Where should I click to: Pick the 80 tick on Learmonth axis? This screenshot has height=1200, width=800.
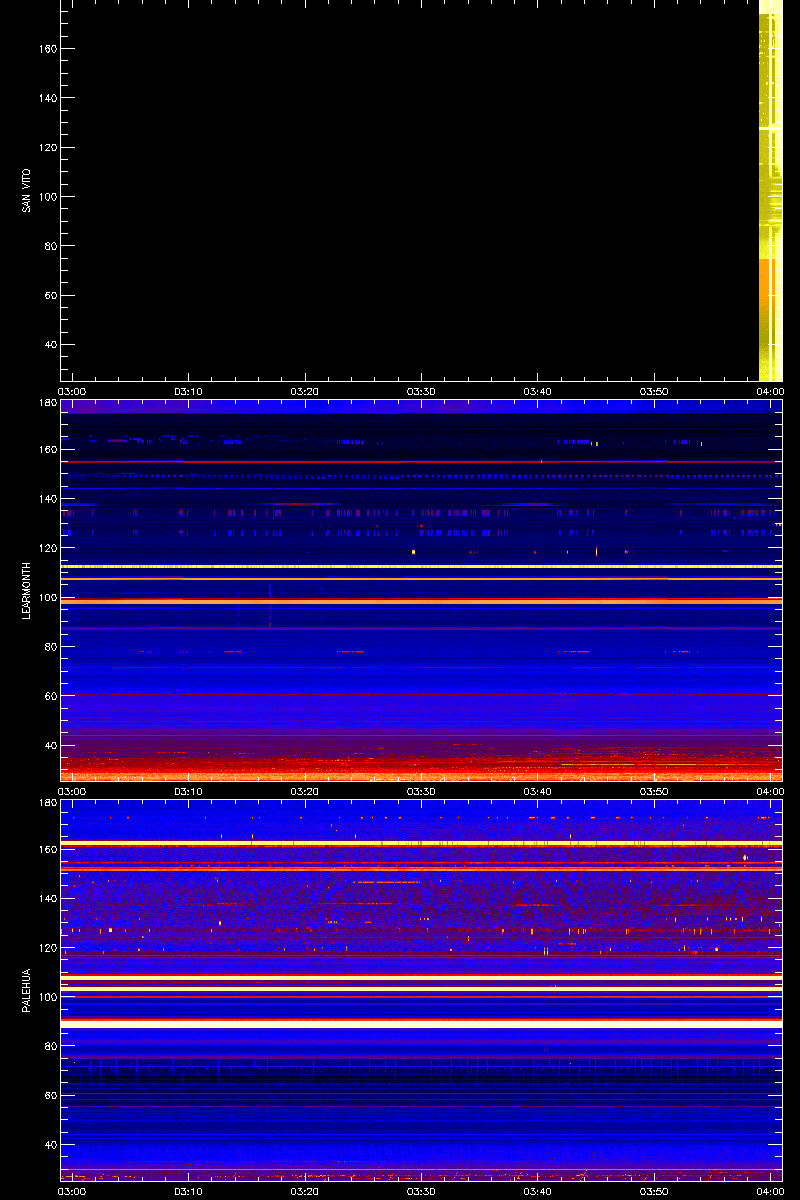[52, 646]
